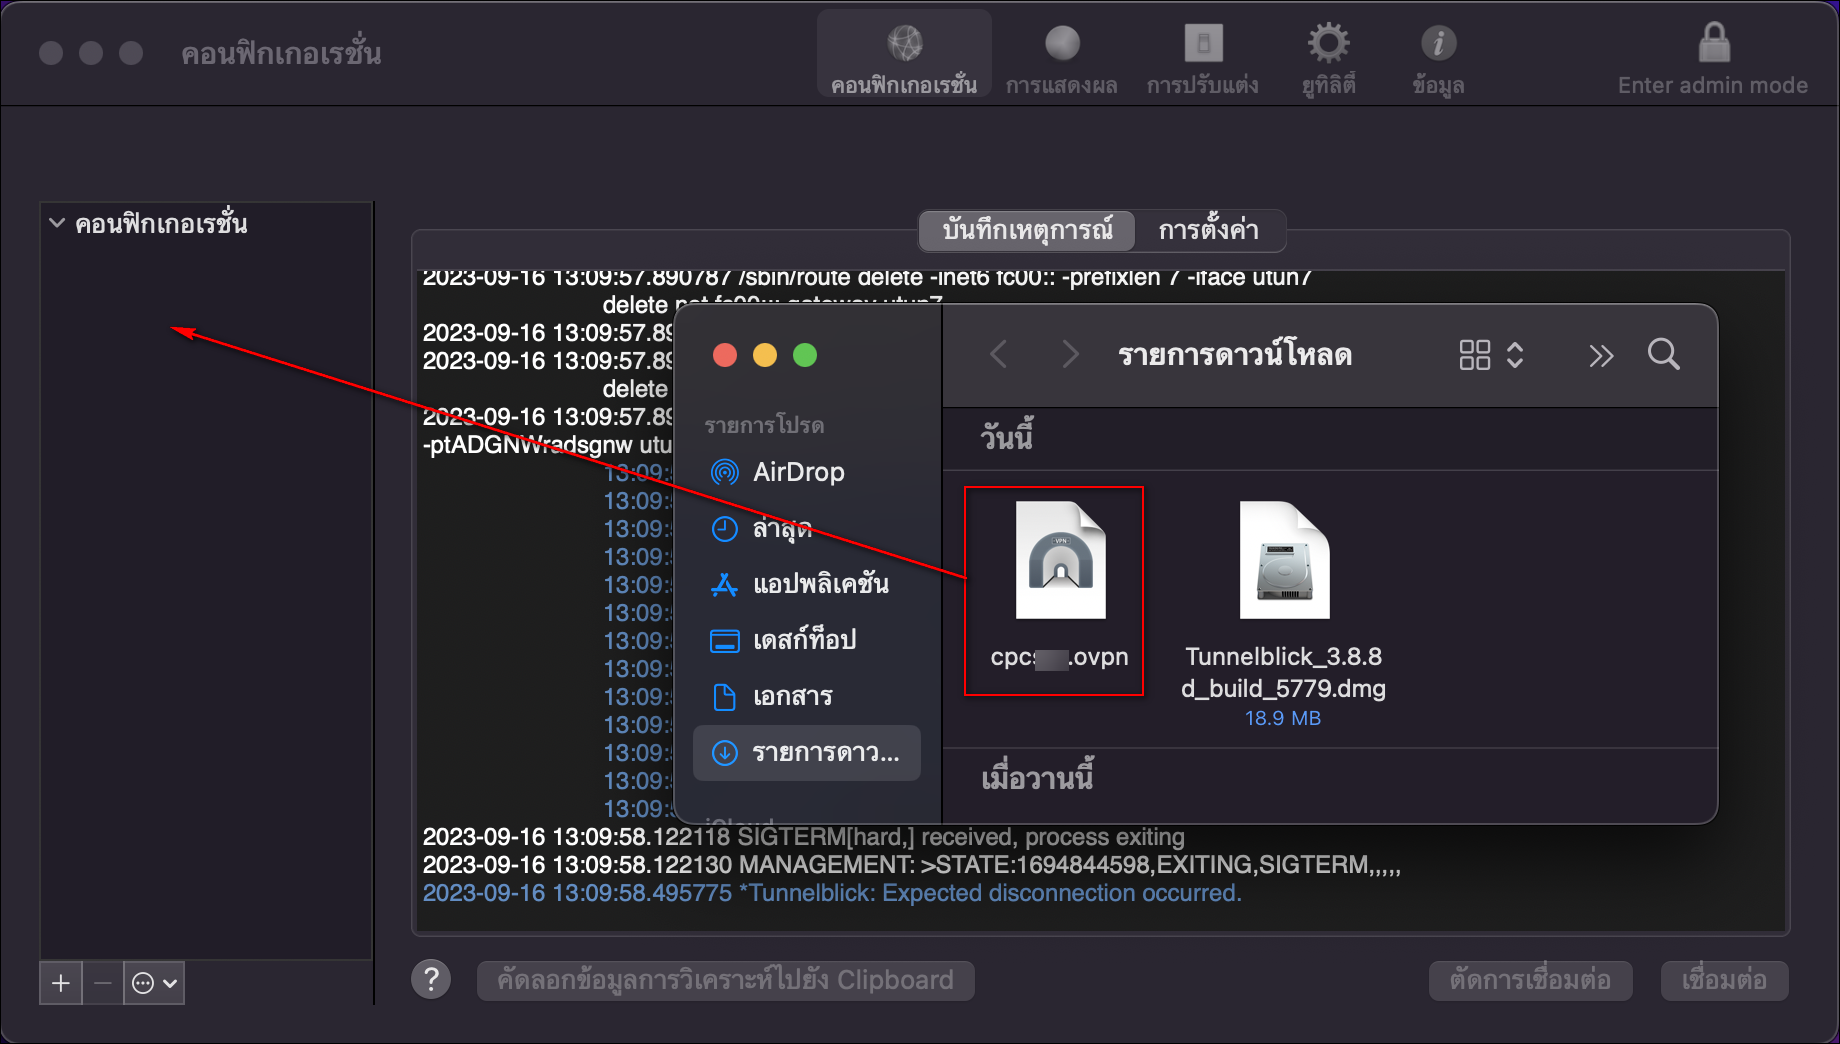Open help via the question mark icon

(x=432, y=979)
